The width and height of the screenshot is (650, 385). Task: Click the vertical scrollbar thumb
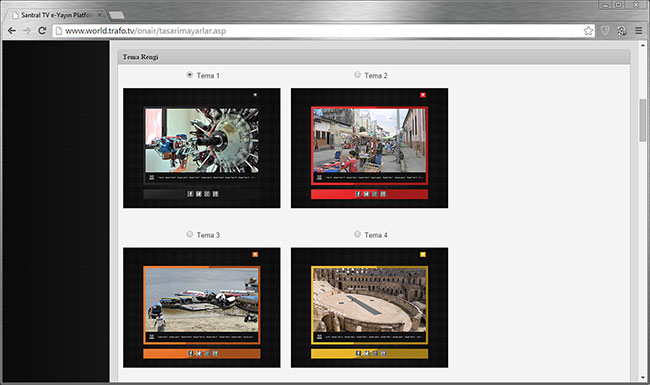tap(643, 120)
